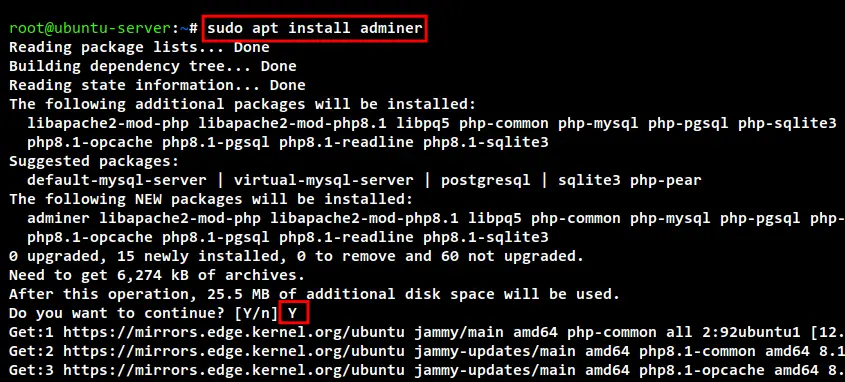
Task: Click 'postgresql' in the suggested packages line
Action: pyautogui.click(x=486, y=180)
